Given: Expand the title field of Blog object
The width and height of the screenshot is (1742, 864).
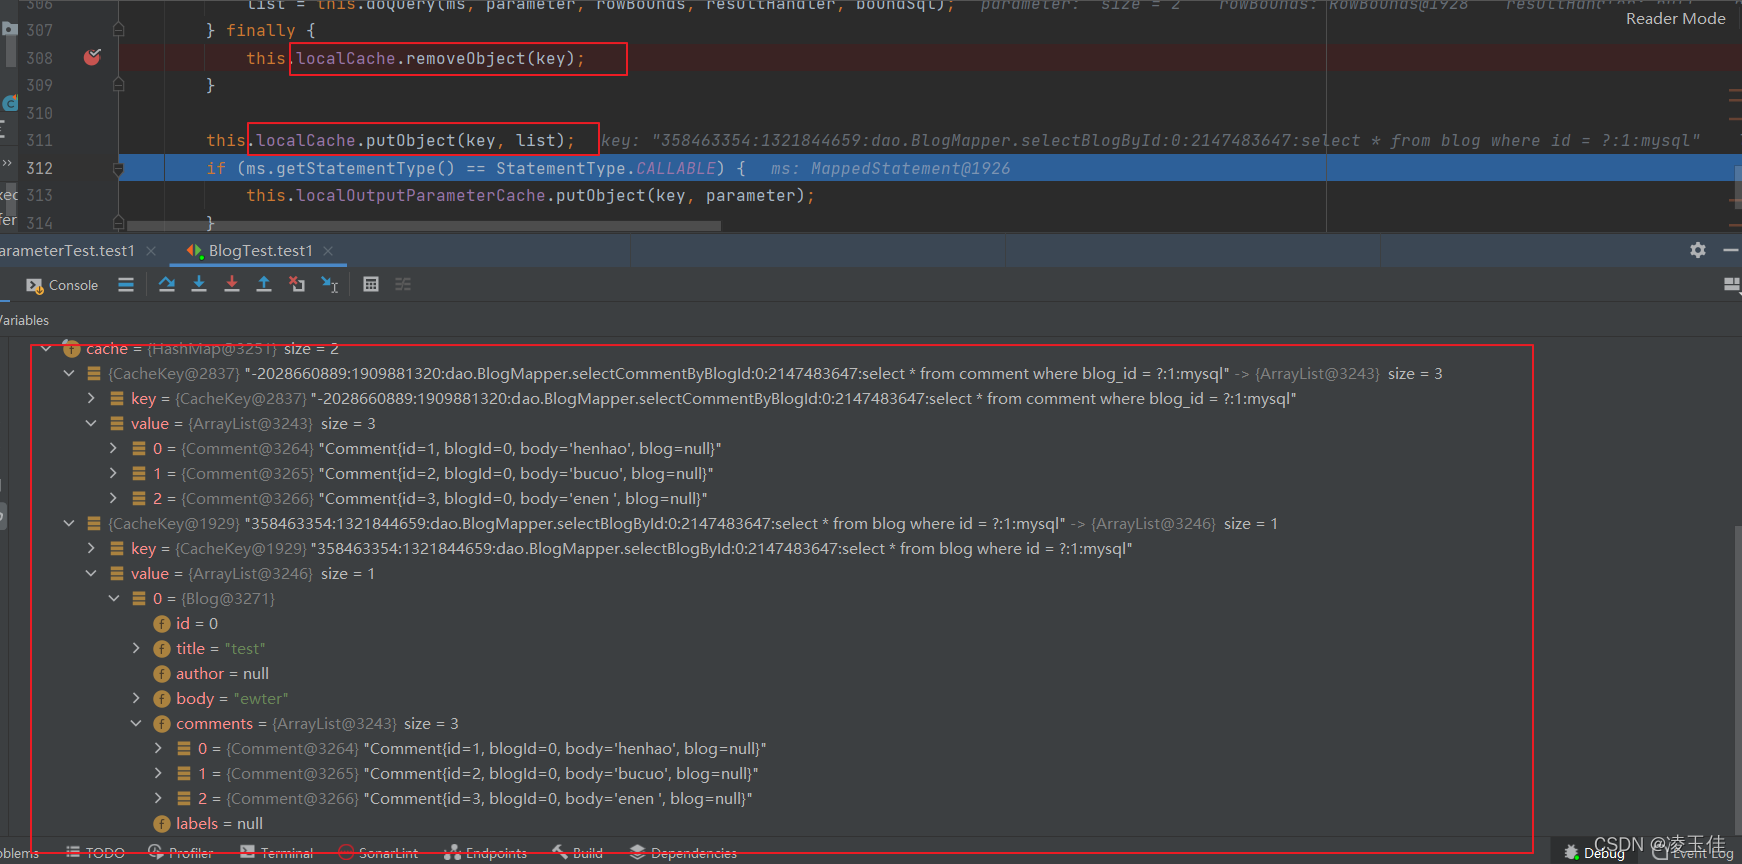Looking at the screenshot, I should 137,649.
